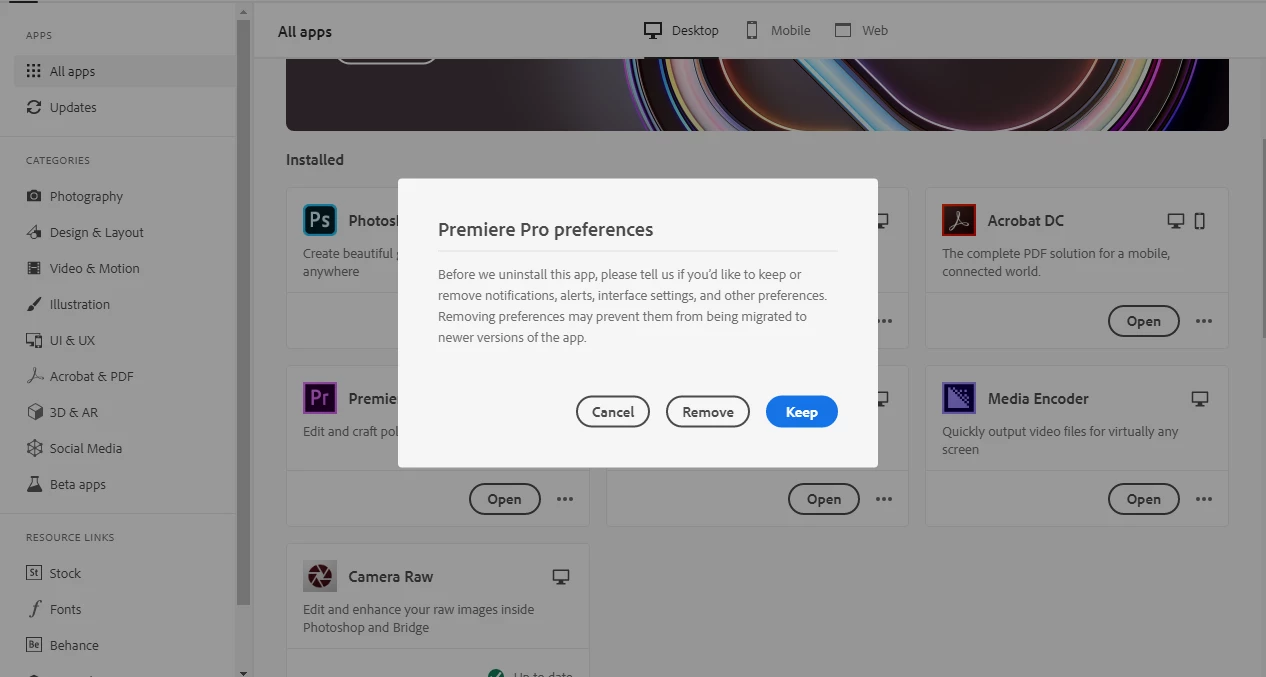This screenshot has width=1266, height=677.
Task: Click the promotional banner image
Action: click(x=757, y=94)
